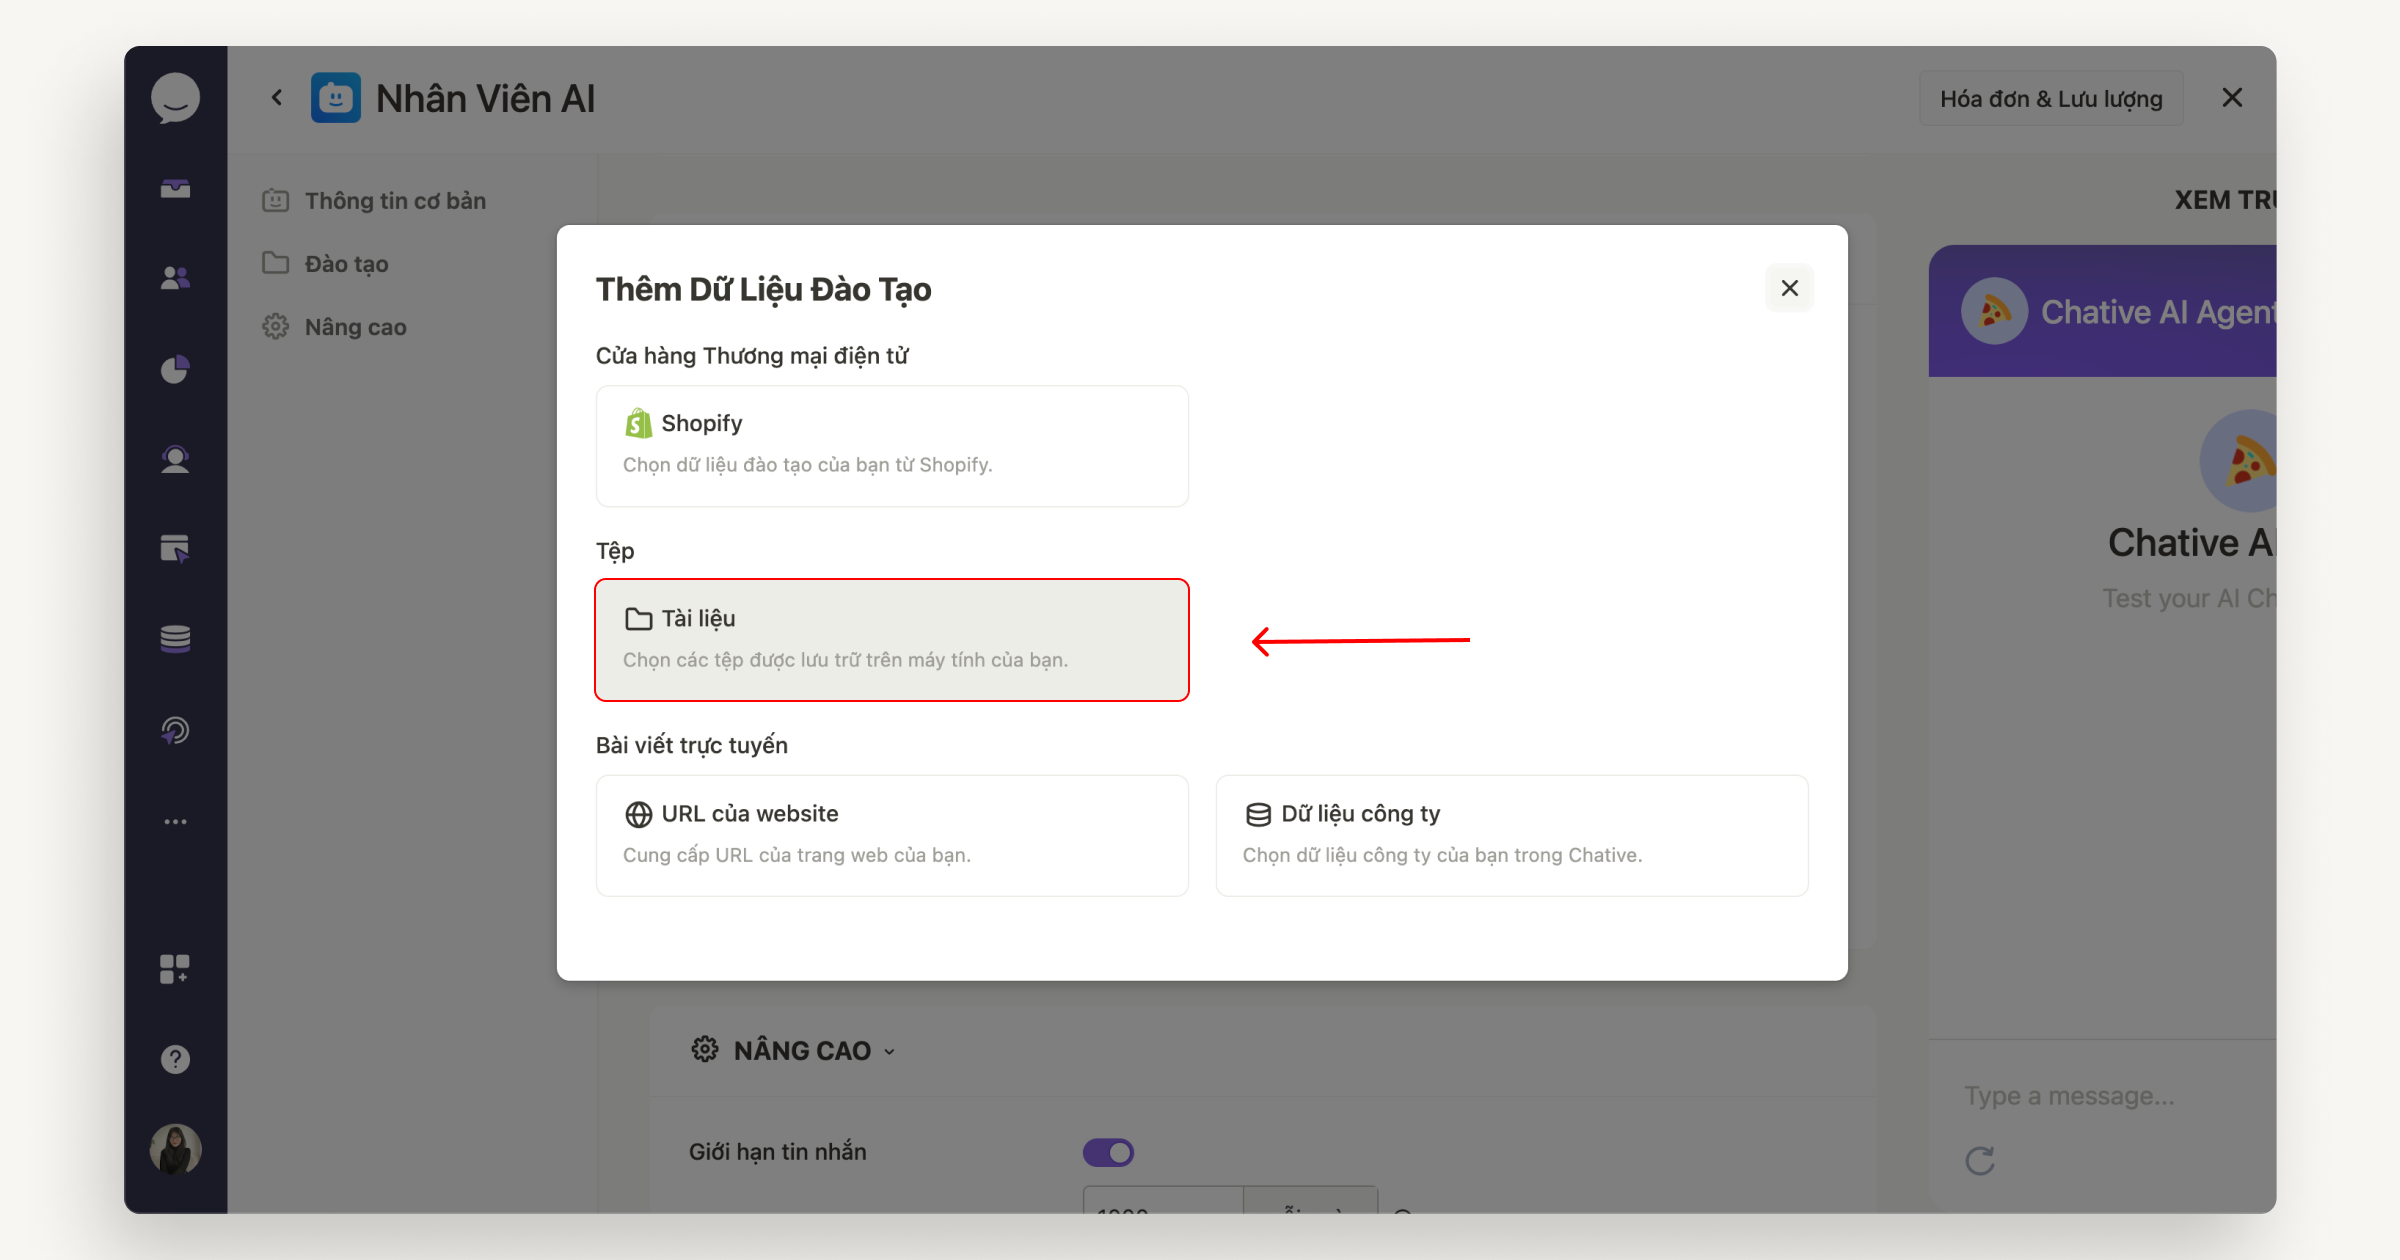Click the Giới hạn tin nhắn label

click(778, 1152)
